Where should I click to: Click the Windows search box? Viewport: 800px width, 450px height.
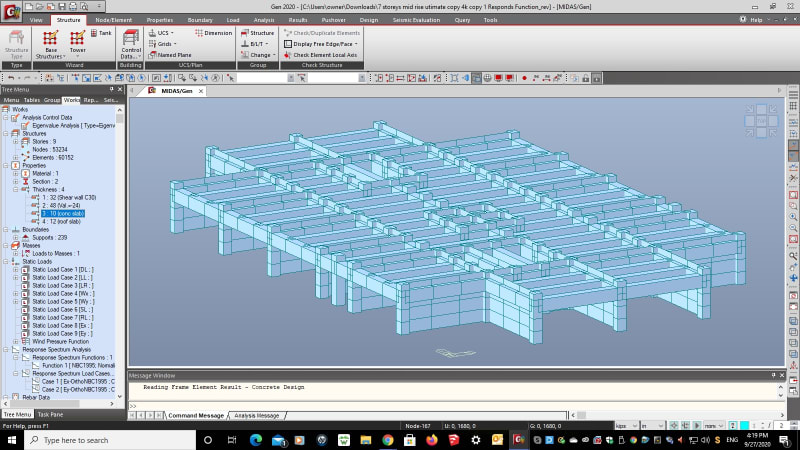click(x=110, y=440)
